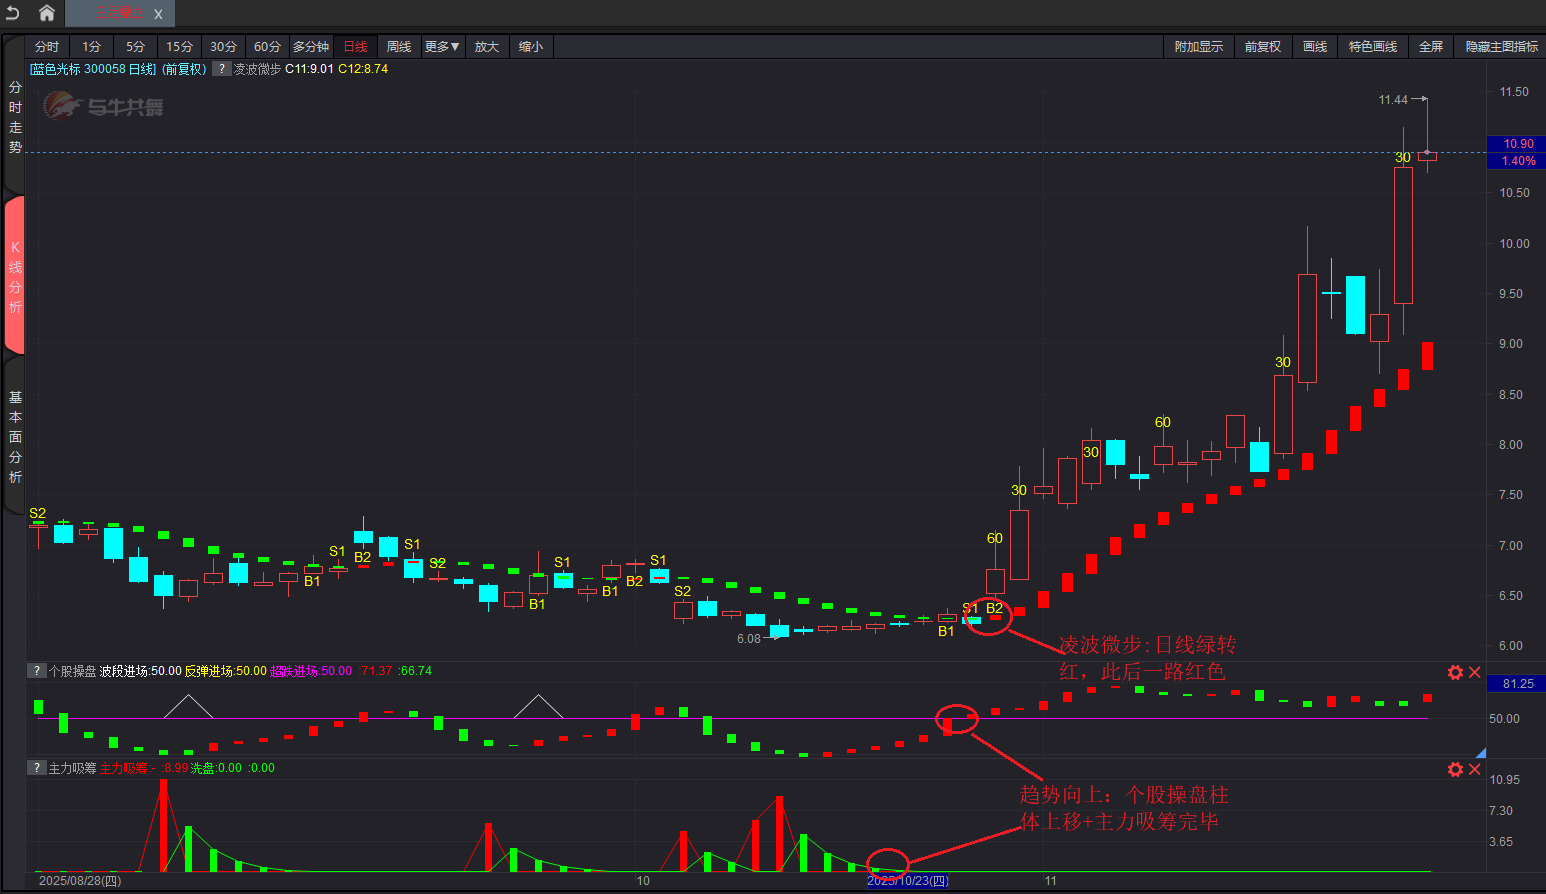This screenshot has width=1546, height=894.
Task: Go to the home screen icon
Action: [46, 13]
